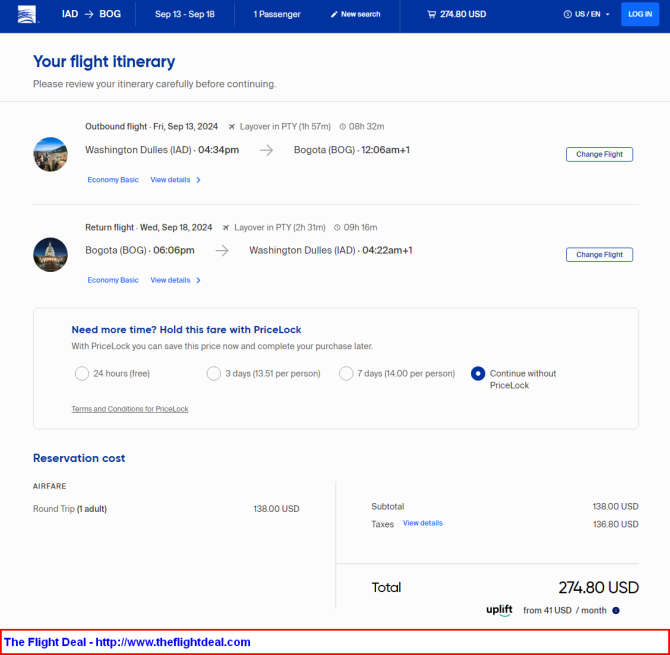The image size is (670, 655).
Task: Click the return flight layover plane icon
Action: (226, 227)
